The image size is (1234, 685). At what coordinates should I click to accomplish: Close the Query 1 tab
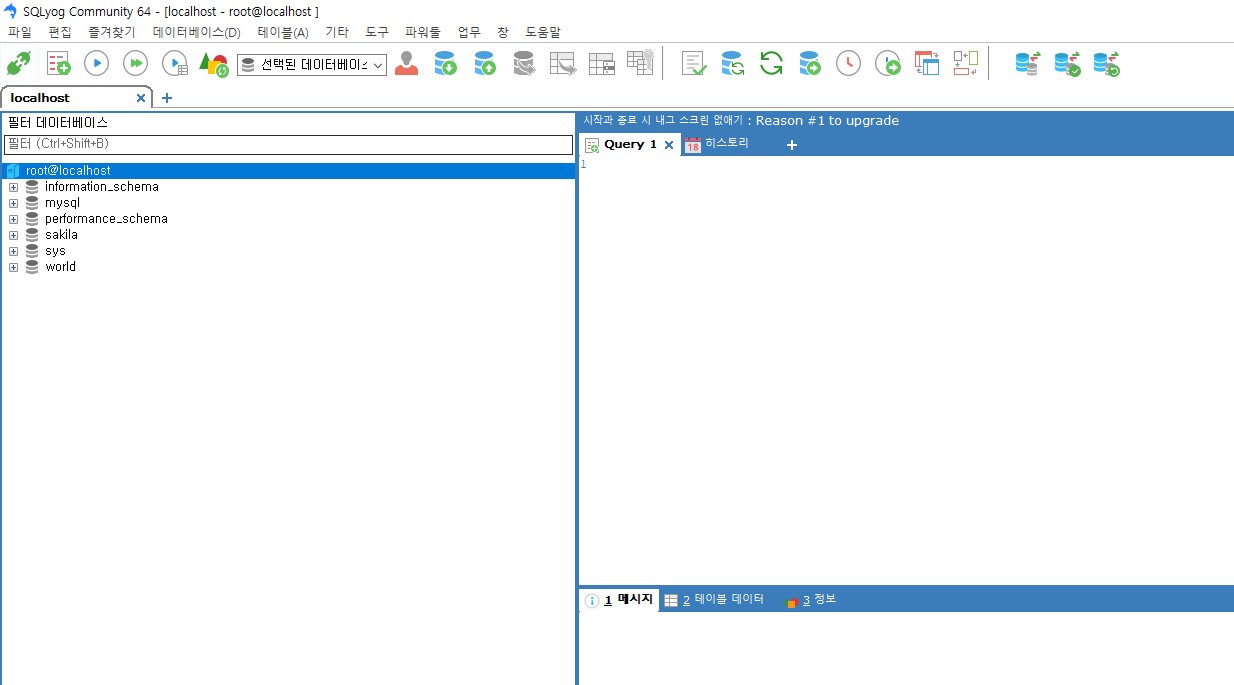[x=669, y=145]
